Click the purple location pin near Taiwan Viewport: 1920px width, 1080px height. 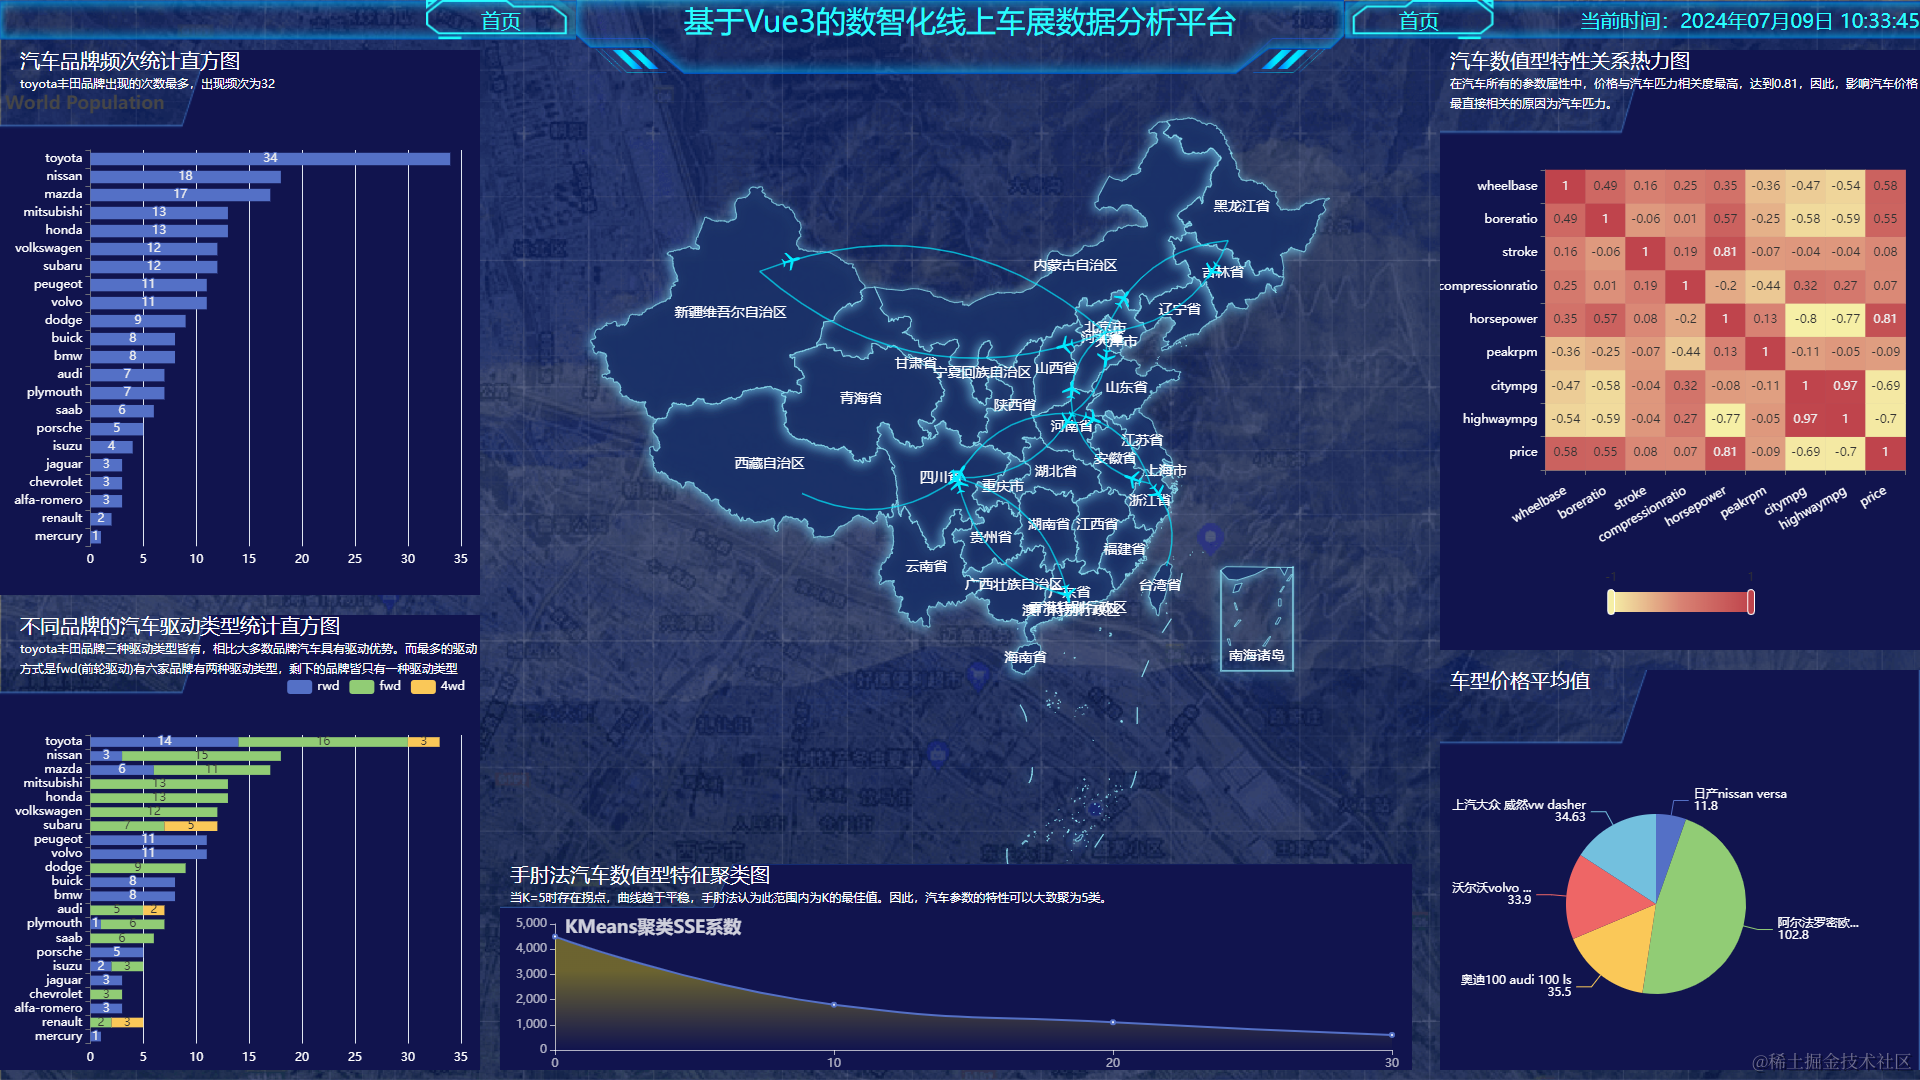pyautogui.click(x=1210, y=537)
